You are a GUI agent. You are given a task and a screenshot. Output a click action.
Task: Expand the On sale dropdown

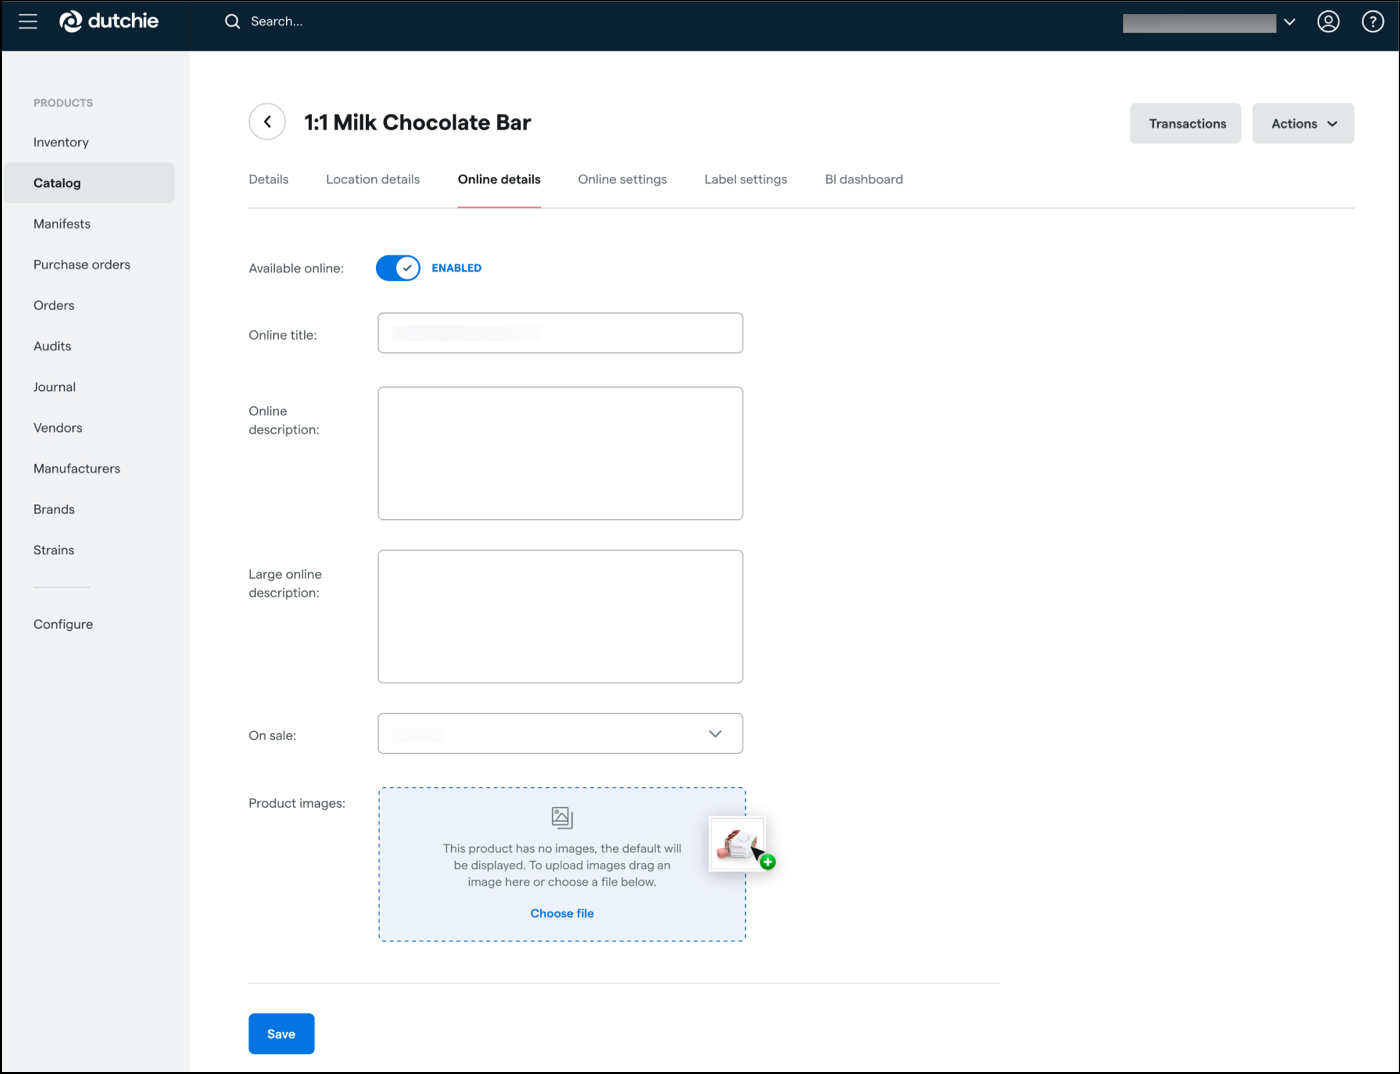coord(560,733)
